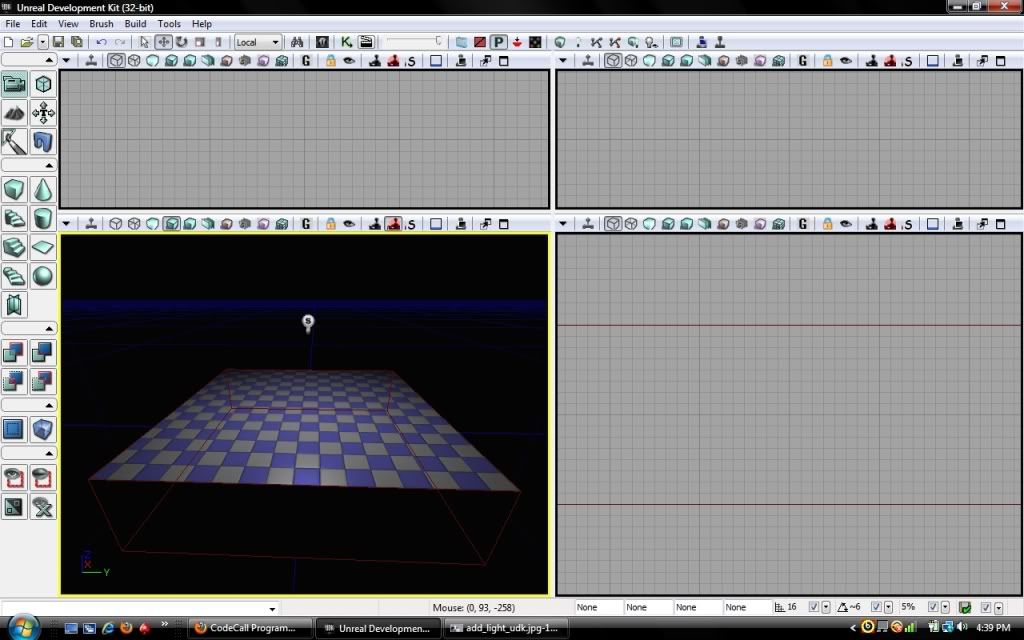Open the Kismet editor (green K icon)

tap(346, 42)
